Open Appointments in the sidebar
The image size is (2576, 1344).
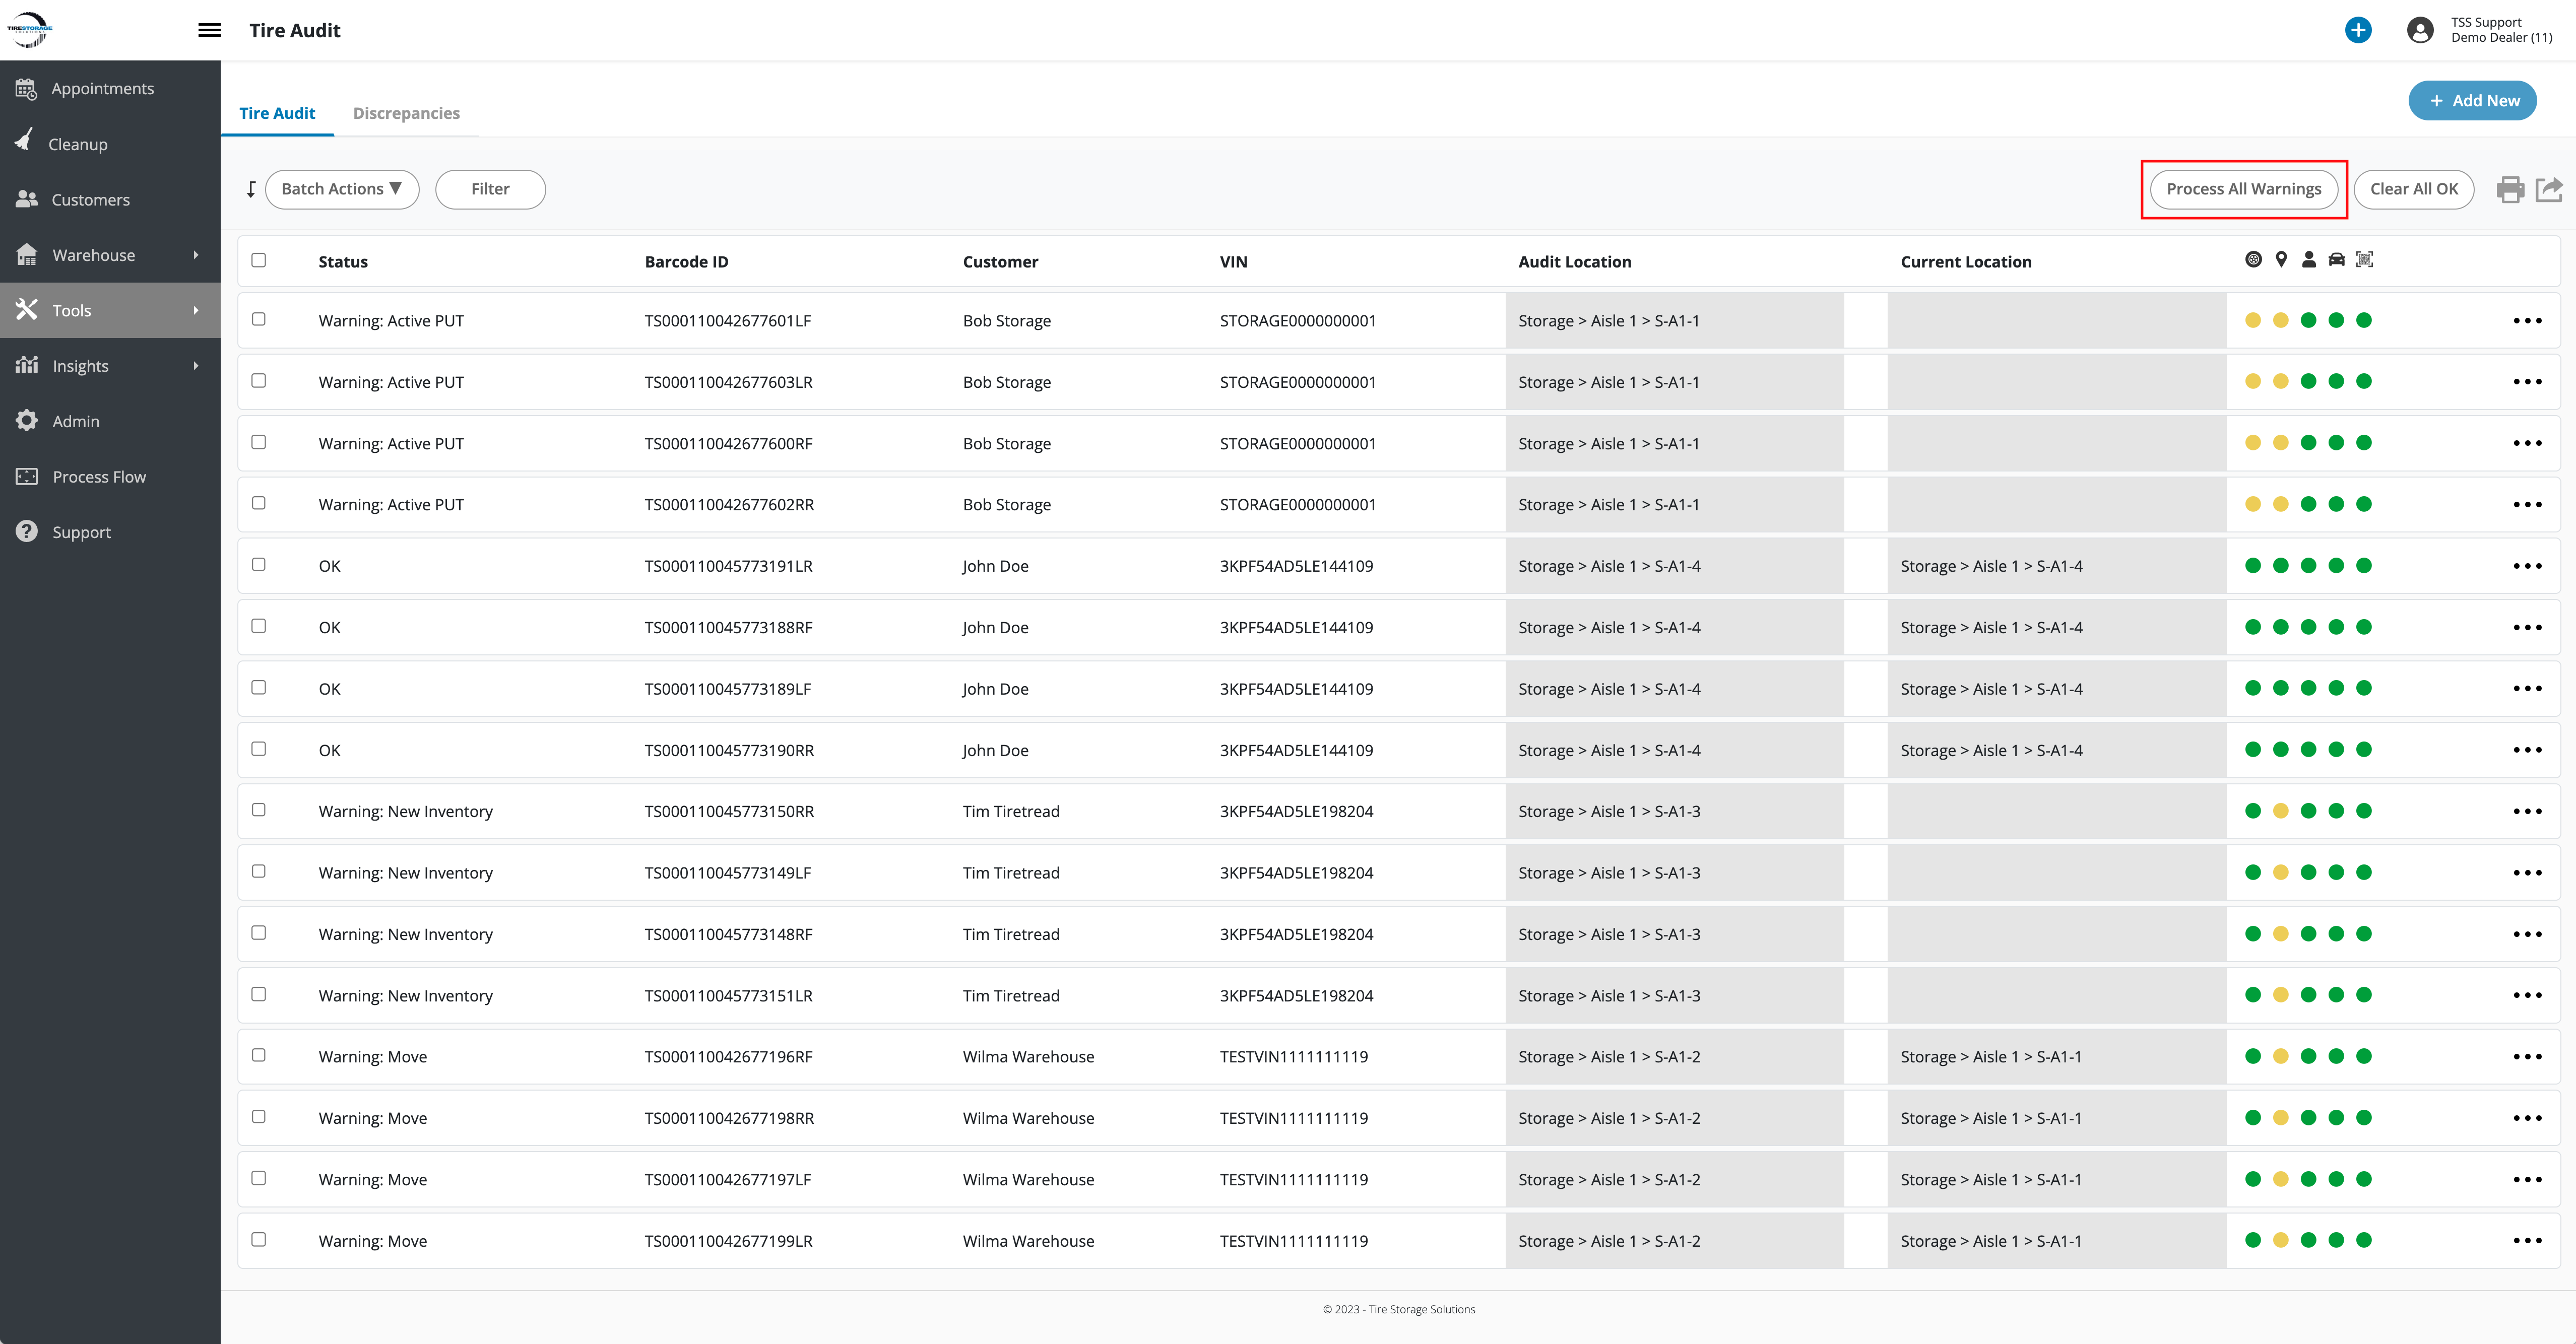(x=102, y=89)
